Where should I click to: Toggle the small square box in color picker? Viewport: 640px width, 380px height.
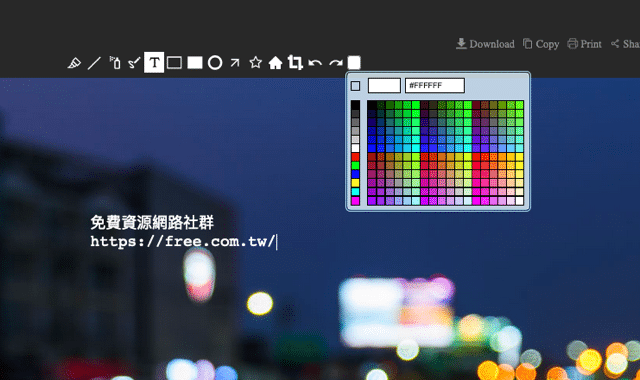coord(356,86)
